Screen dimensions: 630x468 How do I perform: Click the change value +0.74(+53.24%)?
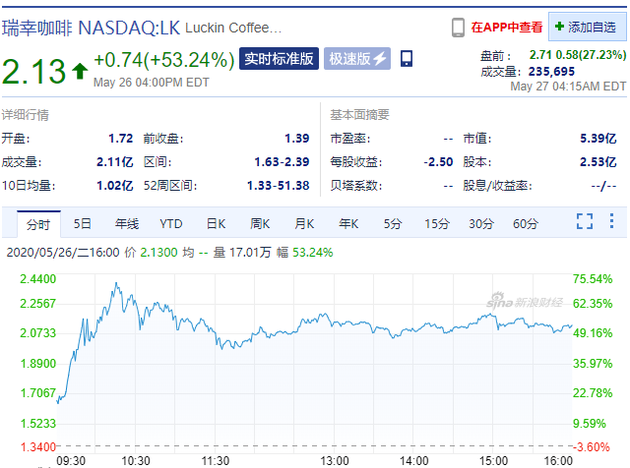click(164, 60)
